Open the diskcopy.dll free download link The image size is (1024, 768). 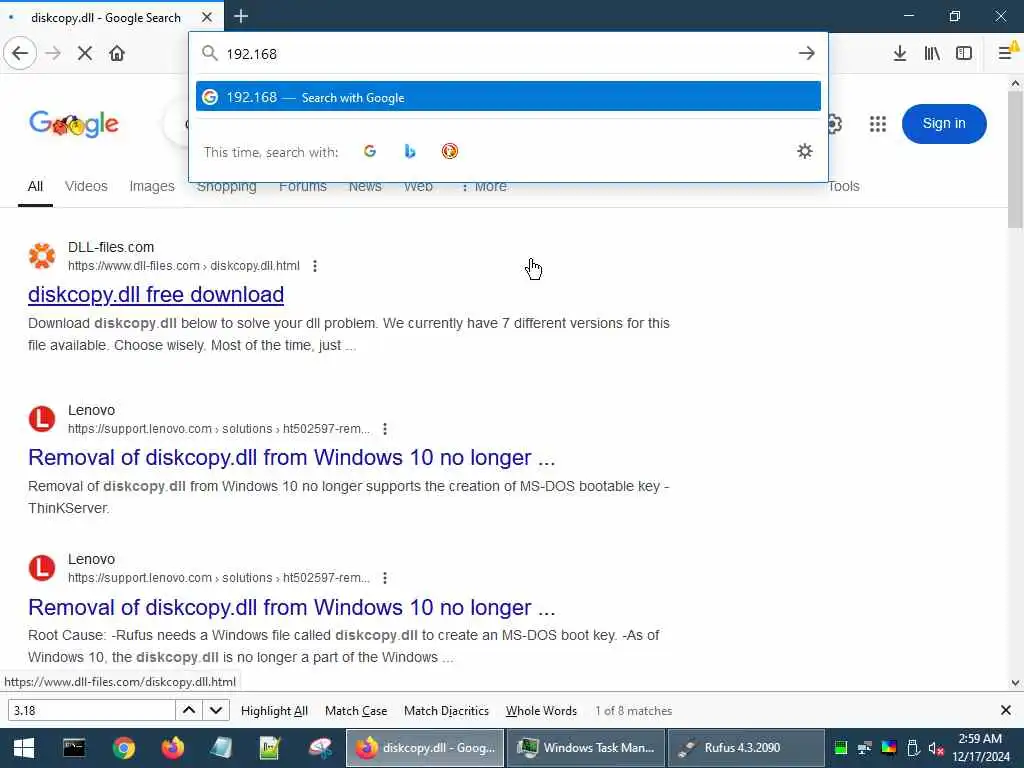tap(156, 295)
